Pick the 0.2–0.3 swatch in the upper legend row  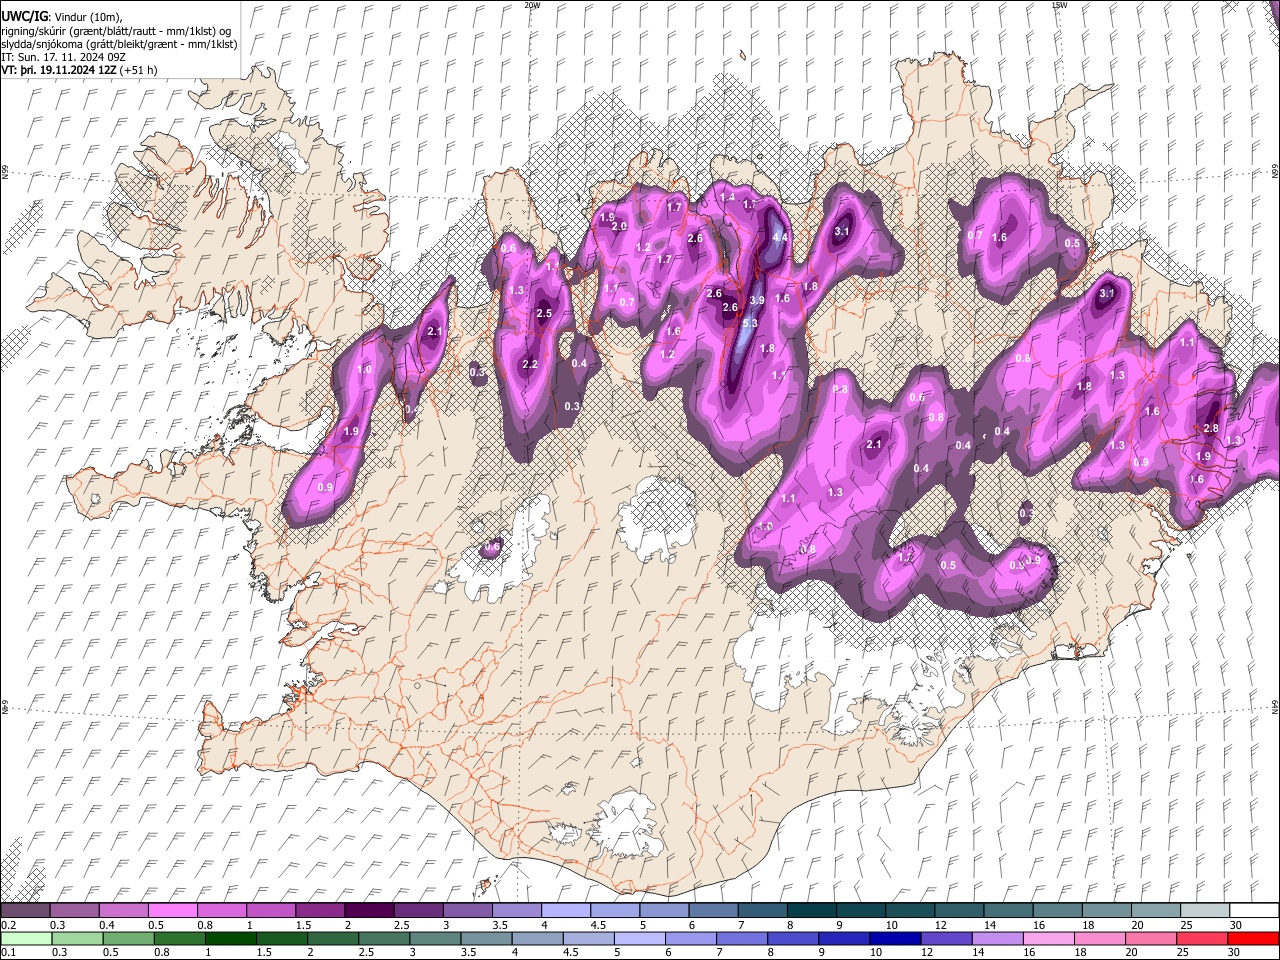pyautogui.click(x=25, y=911)
